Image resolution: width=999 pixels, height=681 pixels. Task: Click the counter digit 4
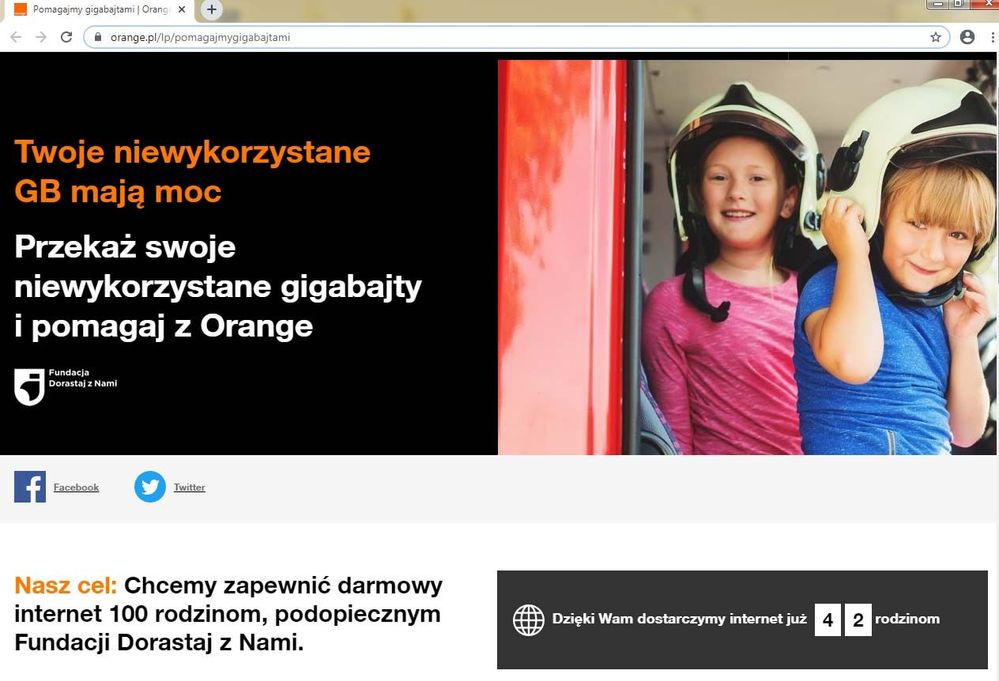pyautogui.click(x=828, y=620)
